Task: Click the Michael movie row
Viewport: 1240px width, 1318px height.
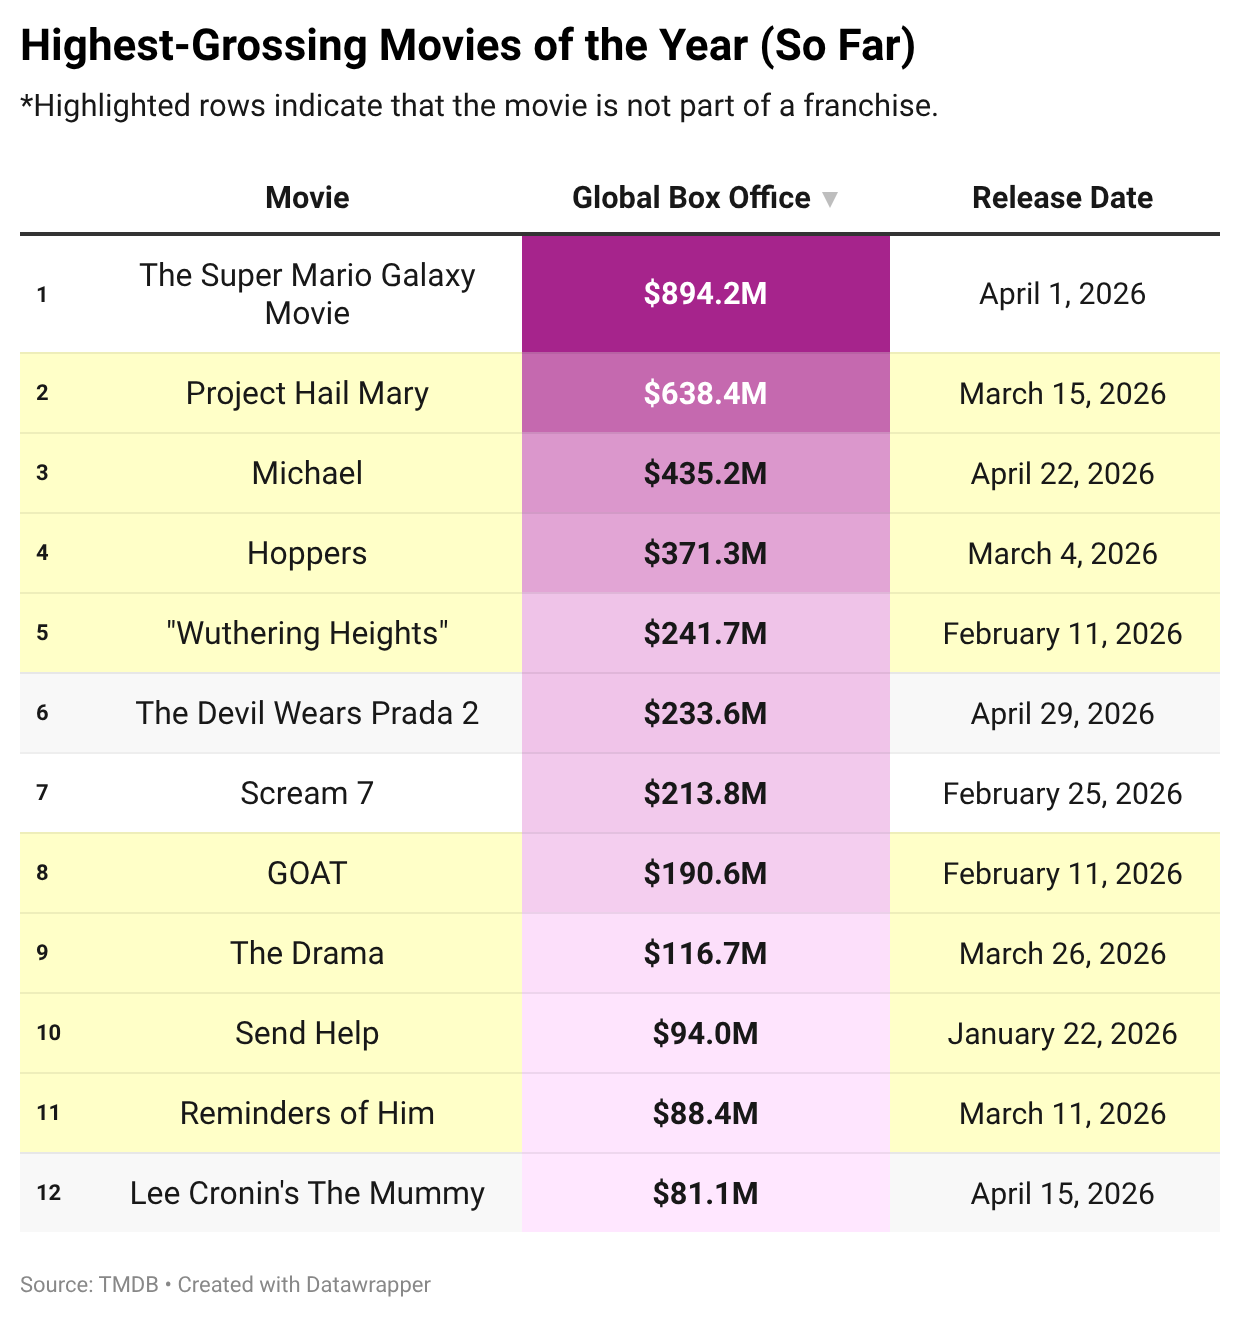Action: (x=620, y=473)
